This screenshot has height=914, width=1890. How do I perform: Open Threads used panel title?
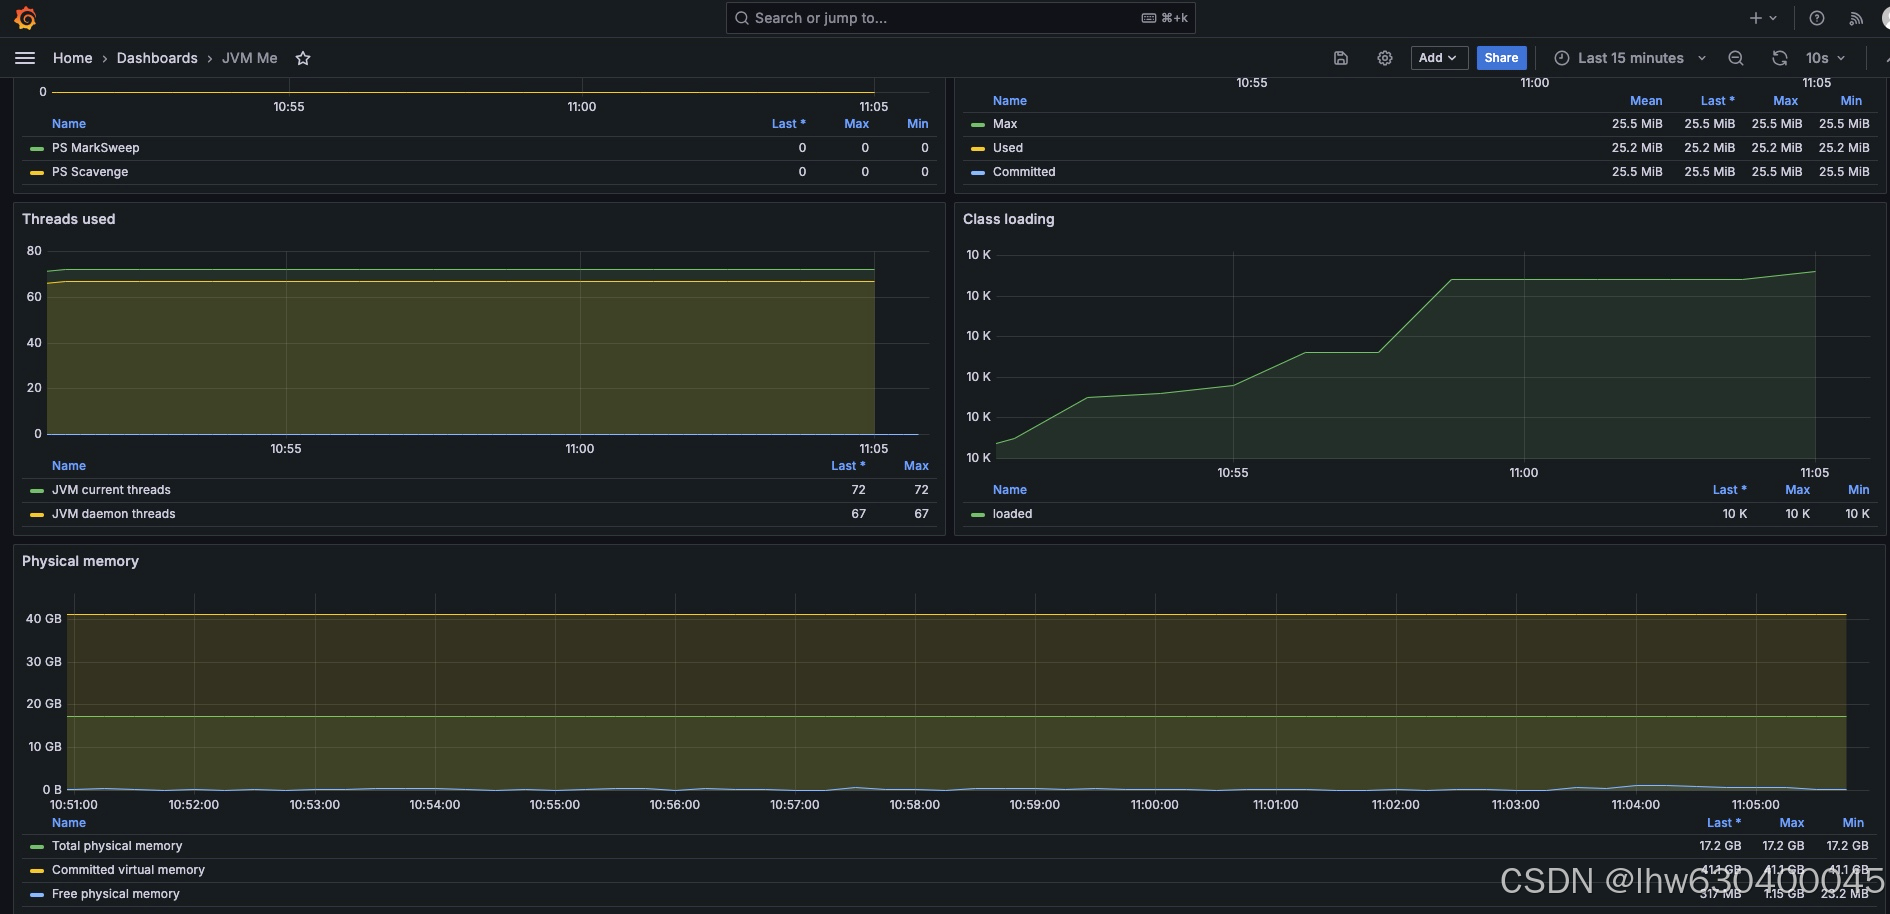click(69, 219)
